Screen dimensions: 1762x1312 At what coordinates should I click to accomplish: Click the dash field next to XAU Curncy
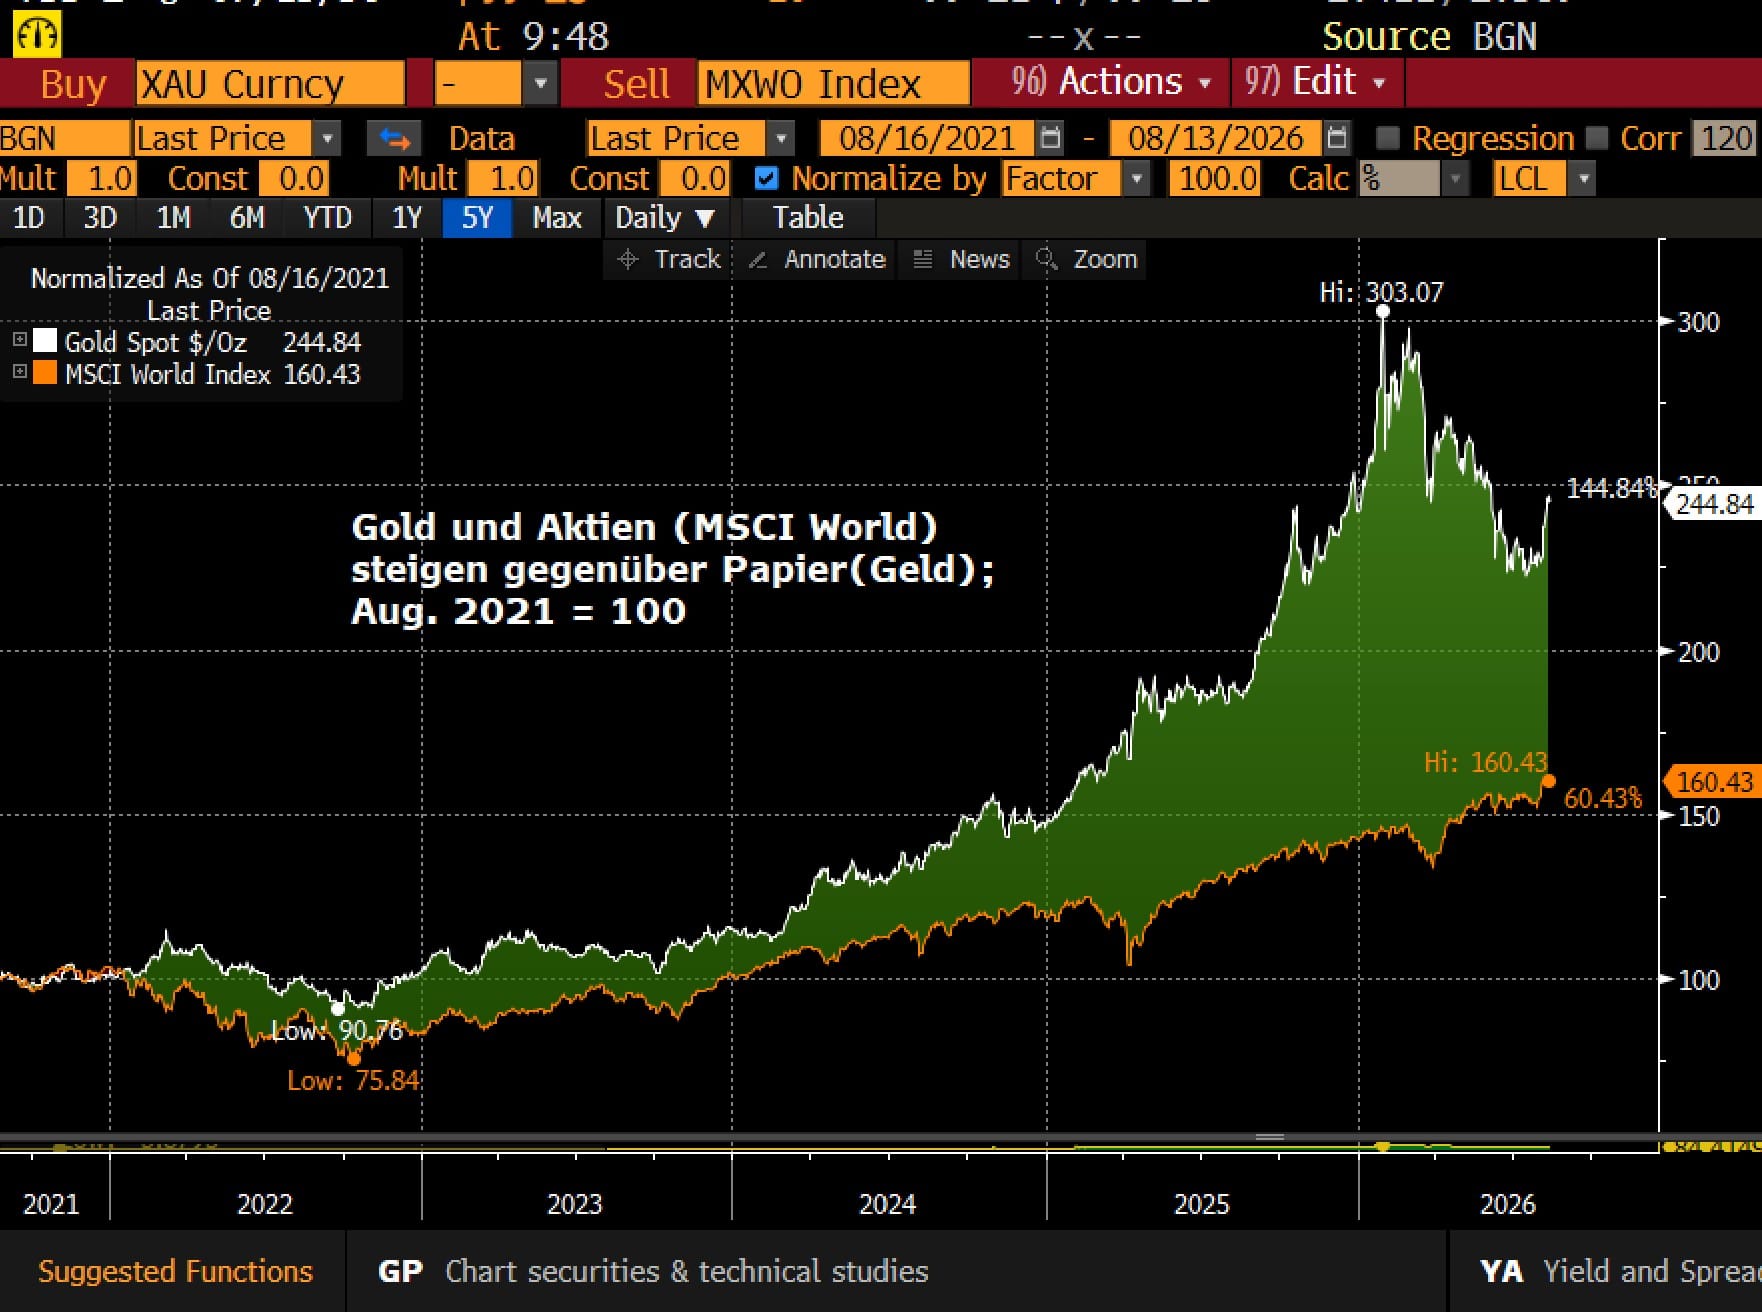(x=478, y=83)
